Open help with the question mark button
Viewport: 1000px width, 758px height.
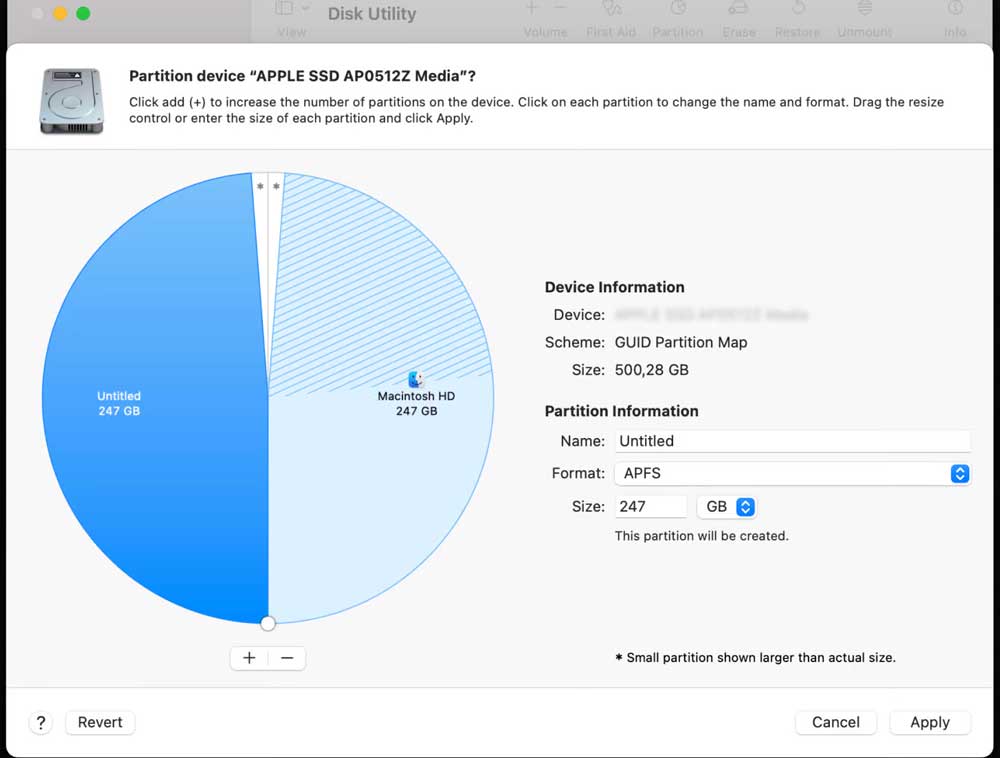[x=41, y=722]
